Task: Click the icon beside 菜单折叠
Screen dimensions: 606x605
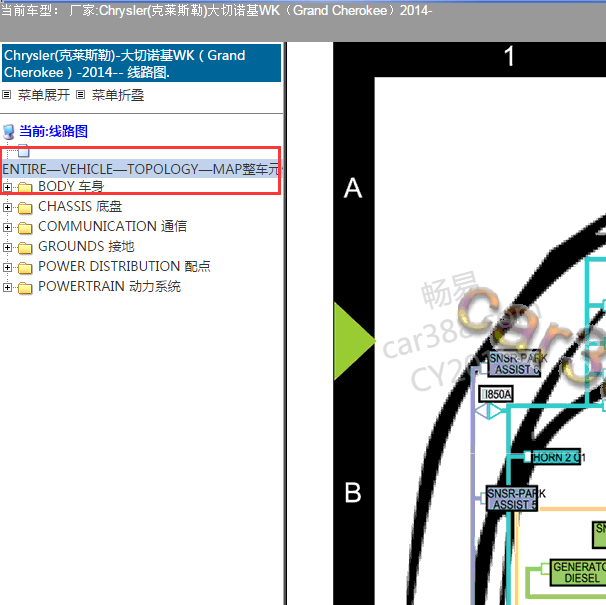Action: 80,95
